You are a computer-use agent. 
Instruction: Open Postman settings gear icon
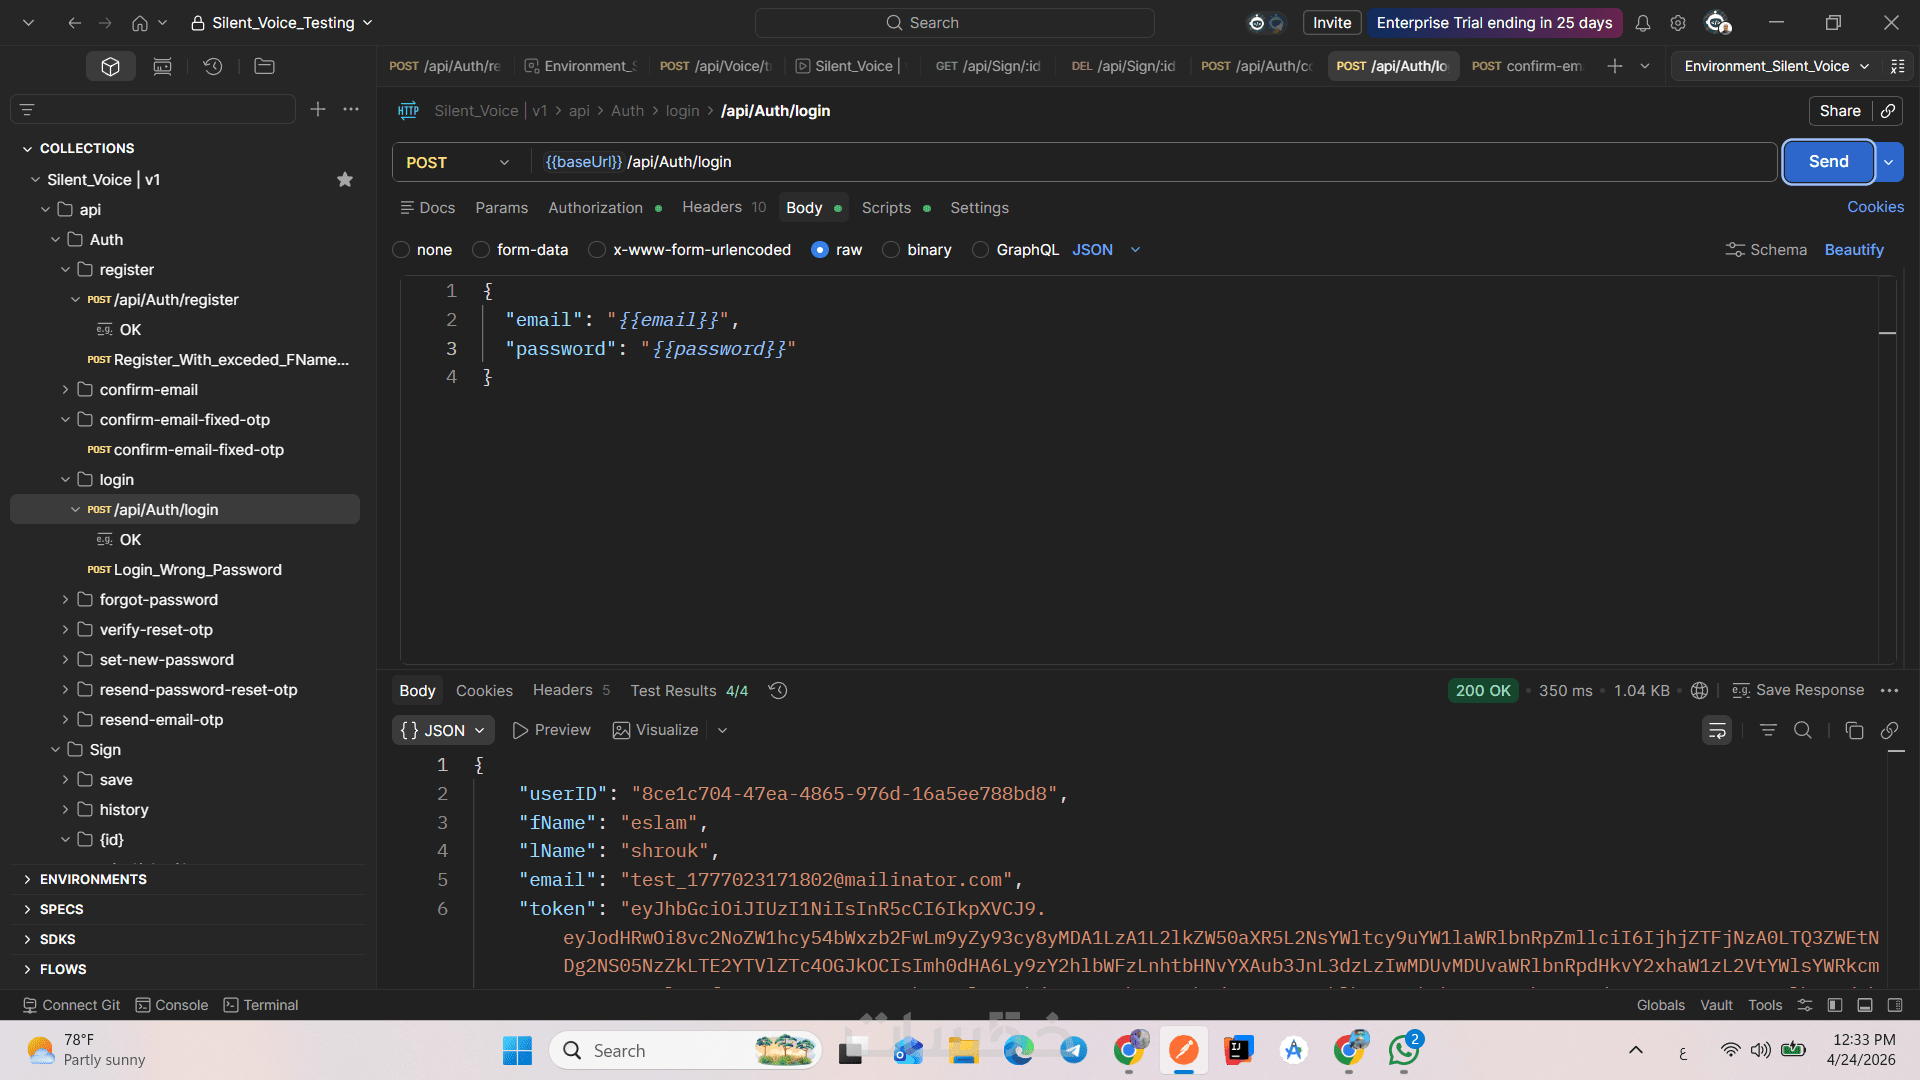click(1678, 23)
